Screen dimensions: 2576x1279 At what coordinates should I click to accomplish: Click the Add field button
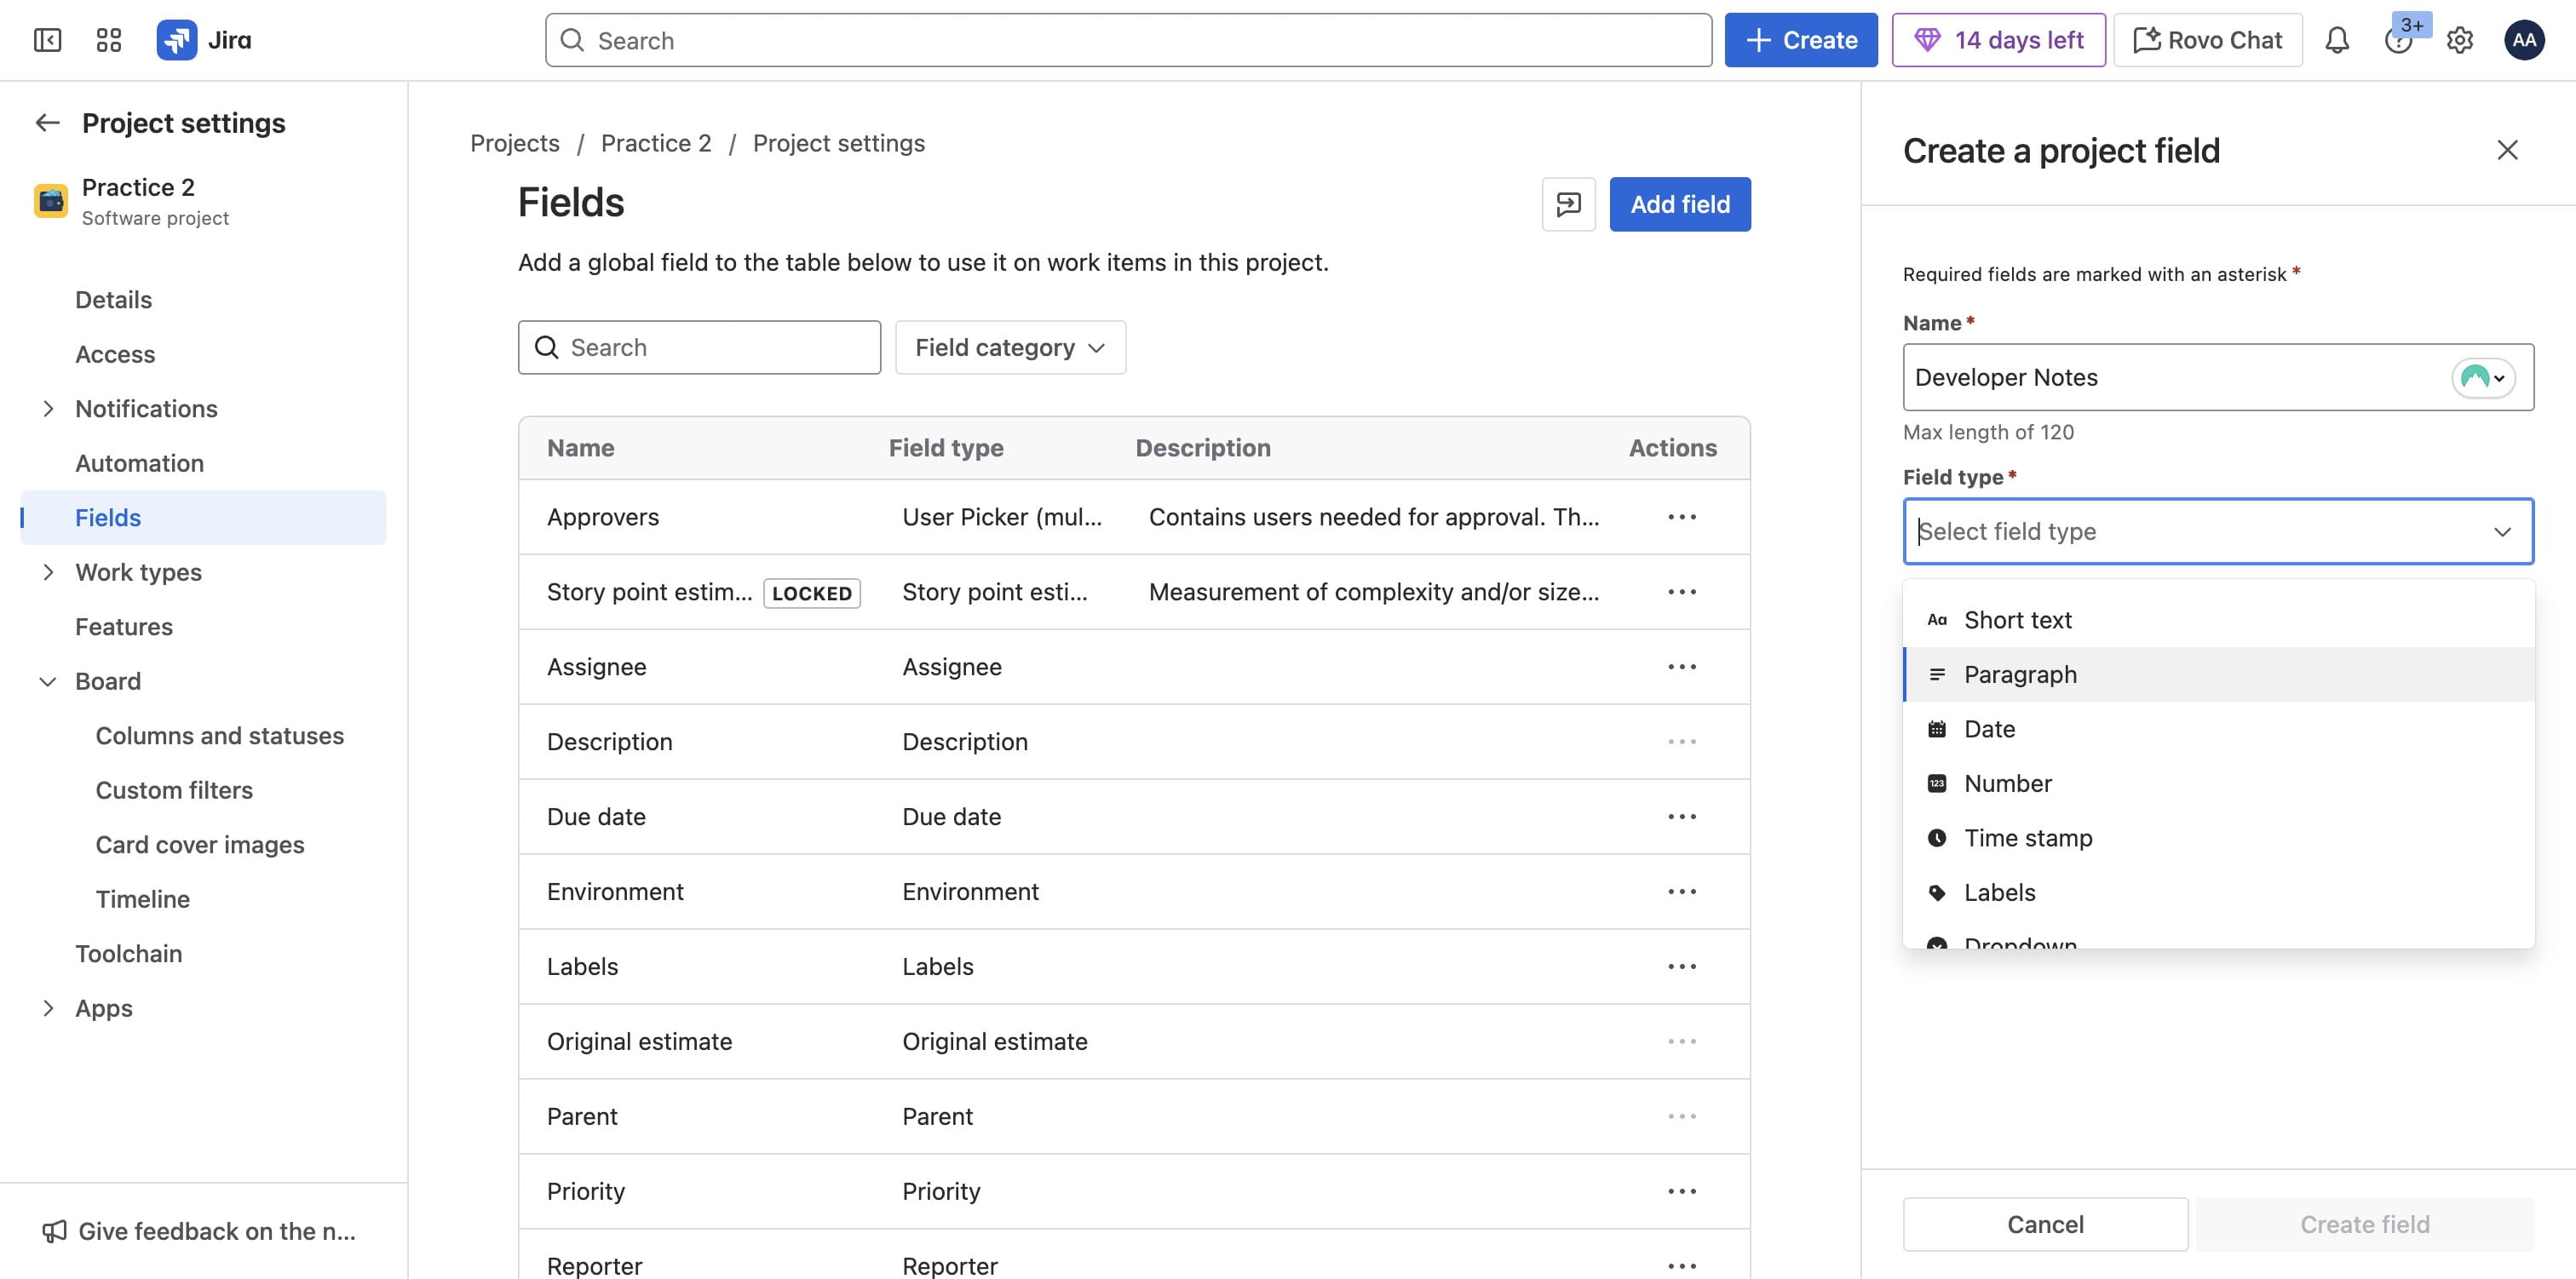[1679, 204]
